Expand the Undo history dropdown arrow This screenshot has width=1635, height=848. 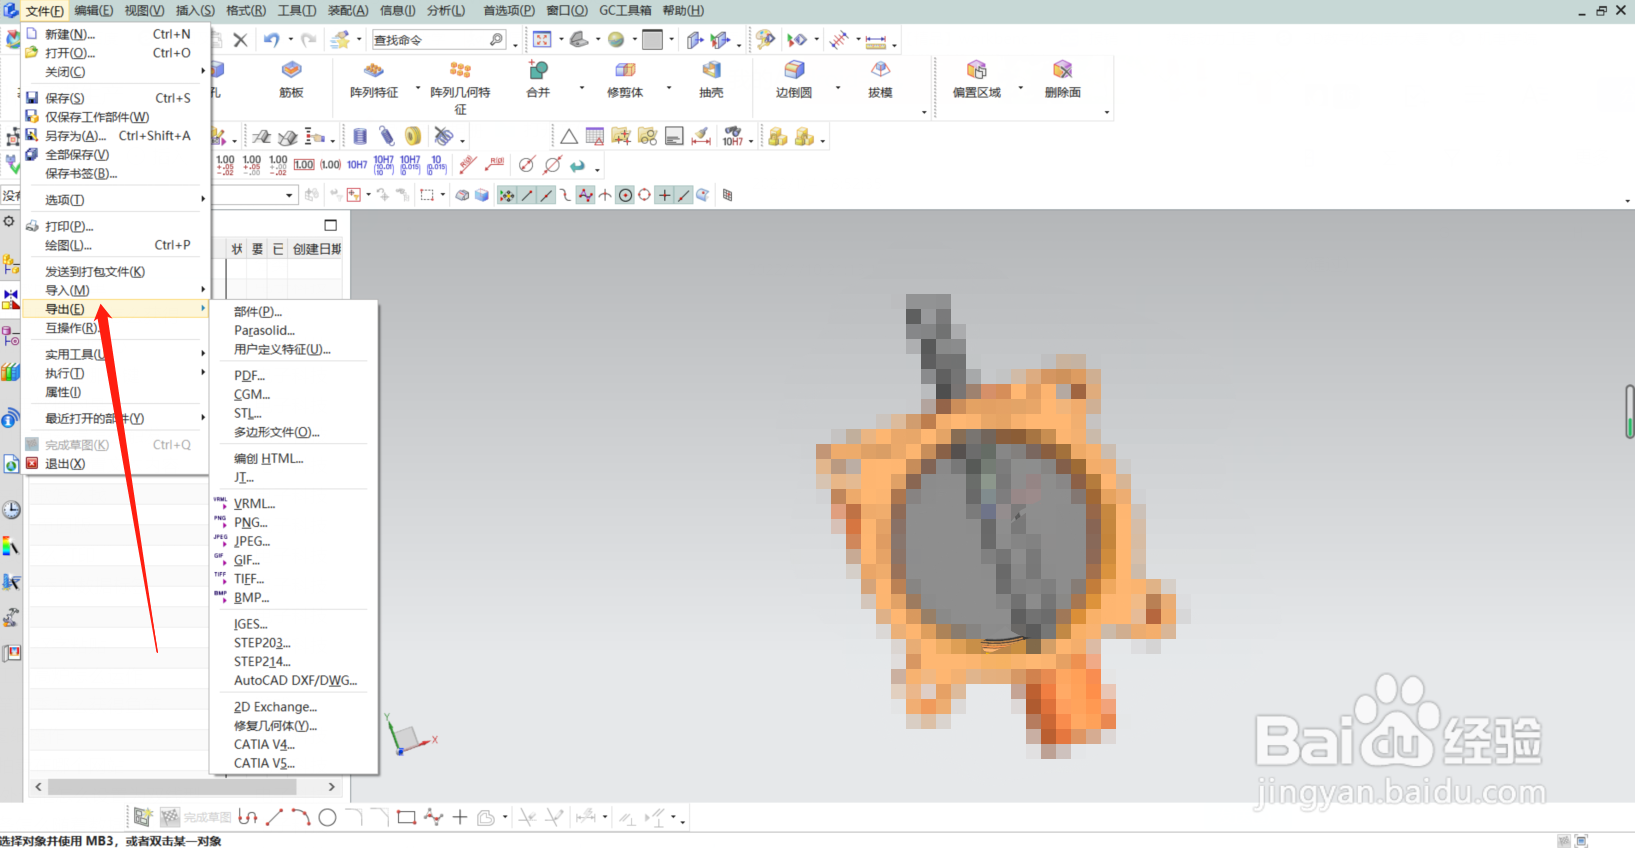pyautogui.click(x=291, y=40)
